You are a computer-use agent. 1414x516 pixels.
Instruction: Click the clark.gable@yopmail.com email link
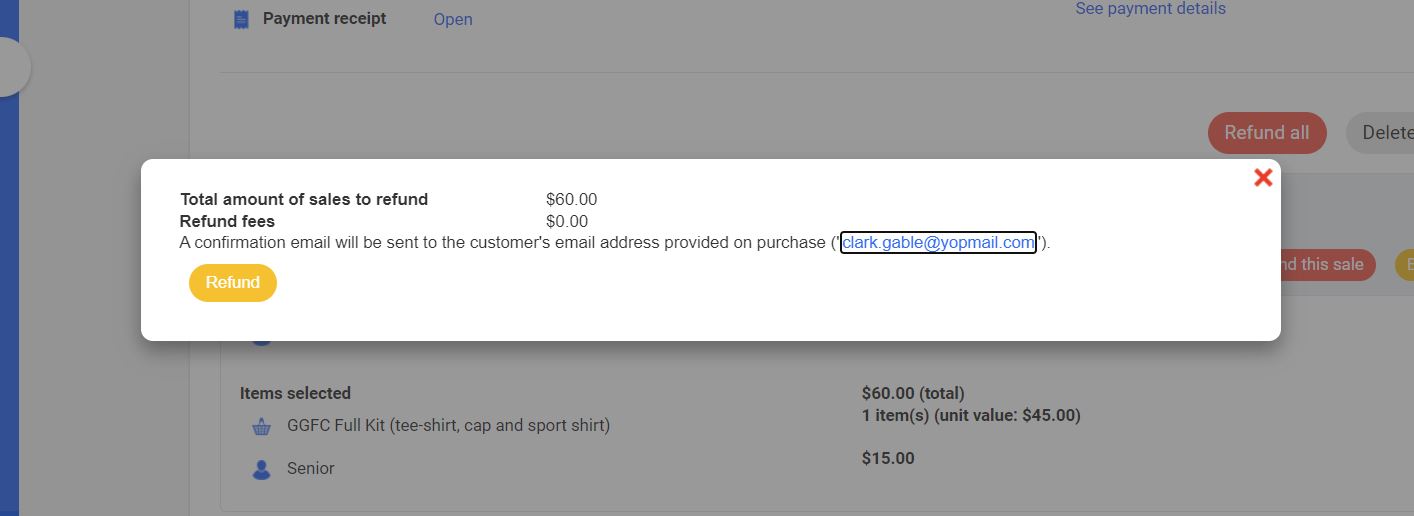click(938, 243)
